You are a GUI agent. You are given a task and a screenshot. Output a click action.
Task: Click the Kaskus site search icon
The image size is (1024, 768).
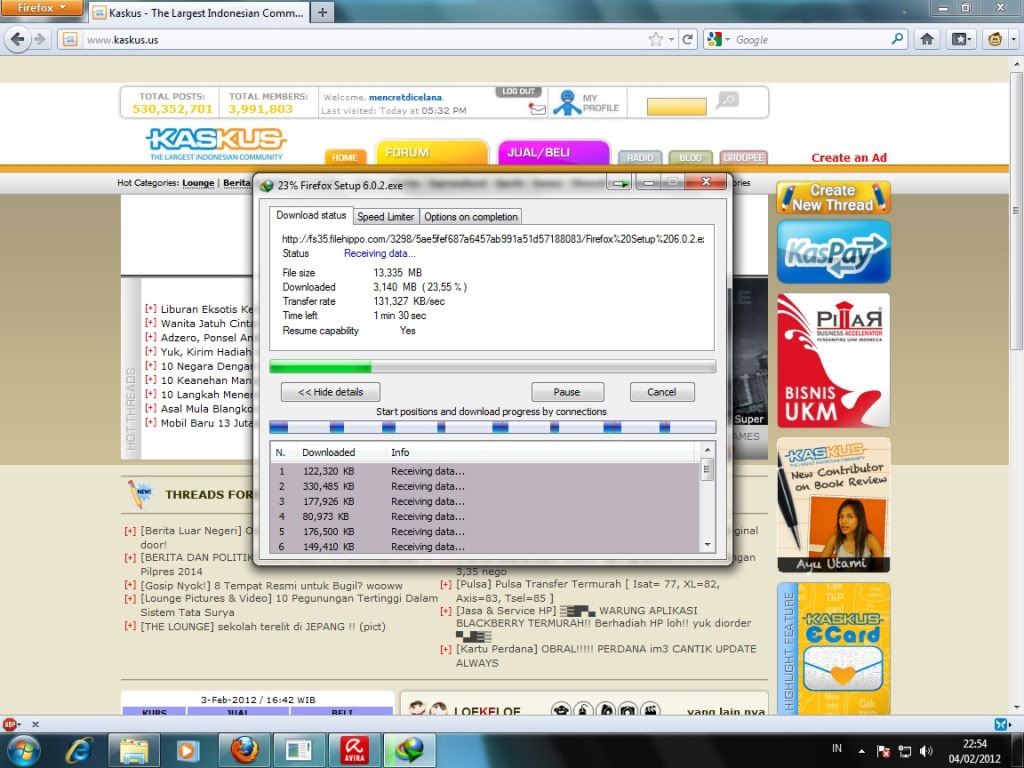pyautogui.click(x=727, y=100)
